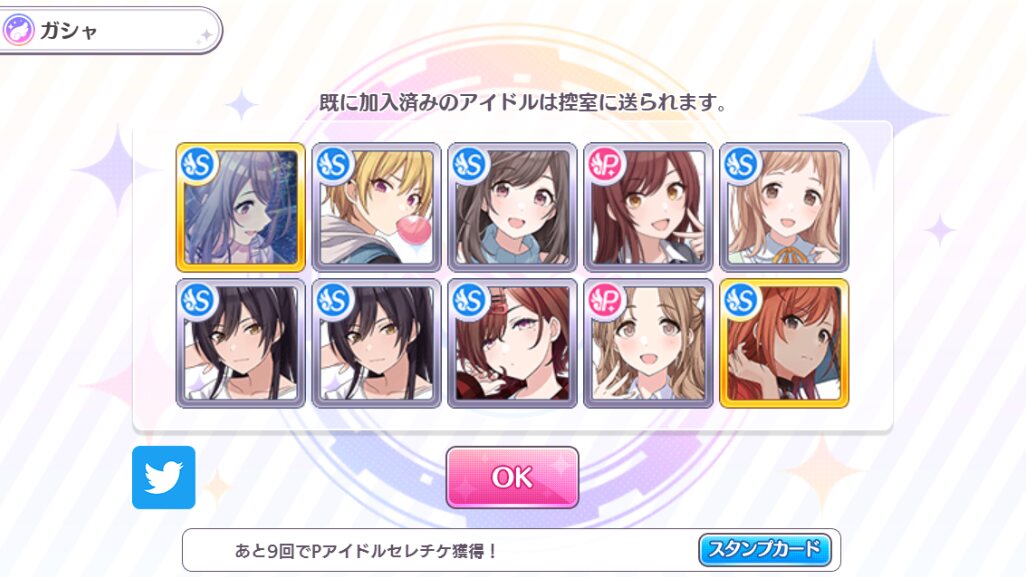Click S badge on orange-haired idol card
Viewport: 1026px width, 577px height.
coord(741,300)
